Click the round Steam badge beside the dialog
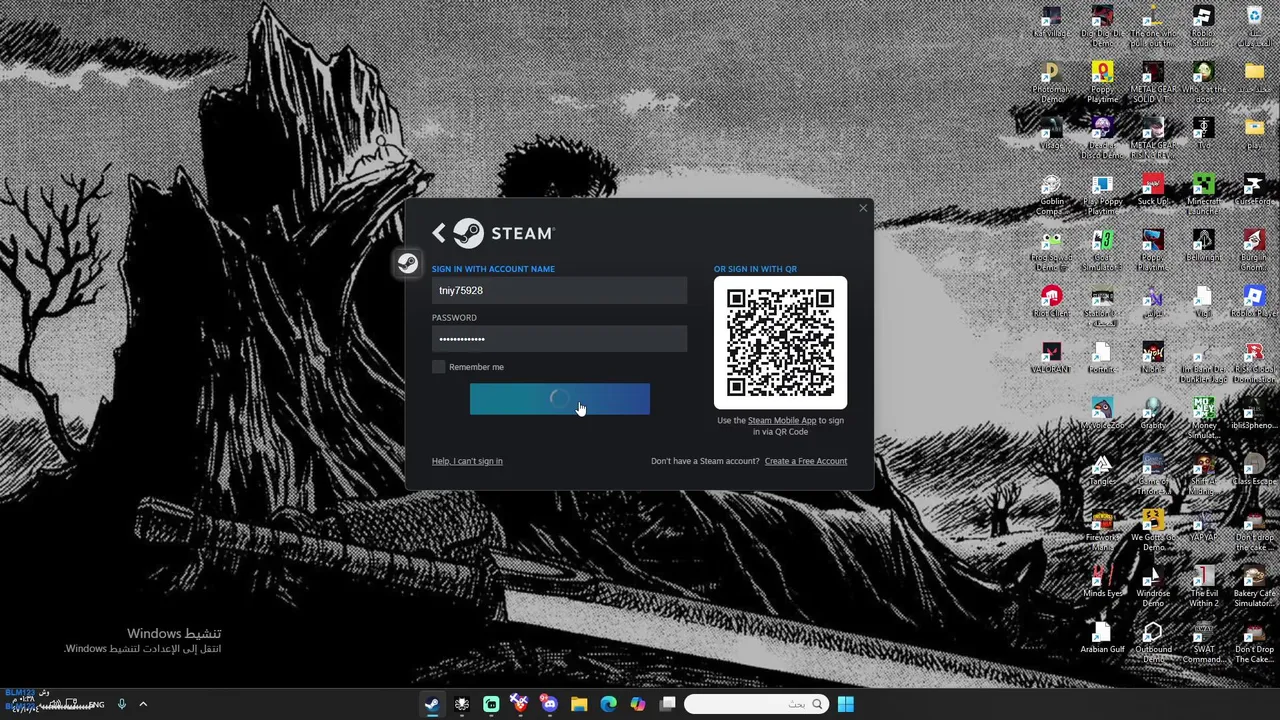 pyautogui.click(x=408, y=264)
